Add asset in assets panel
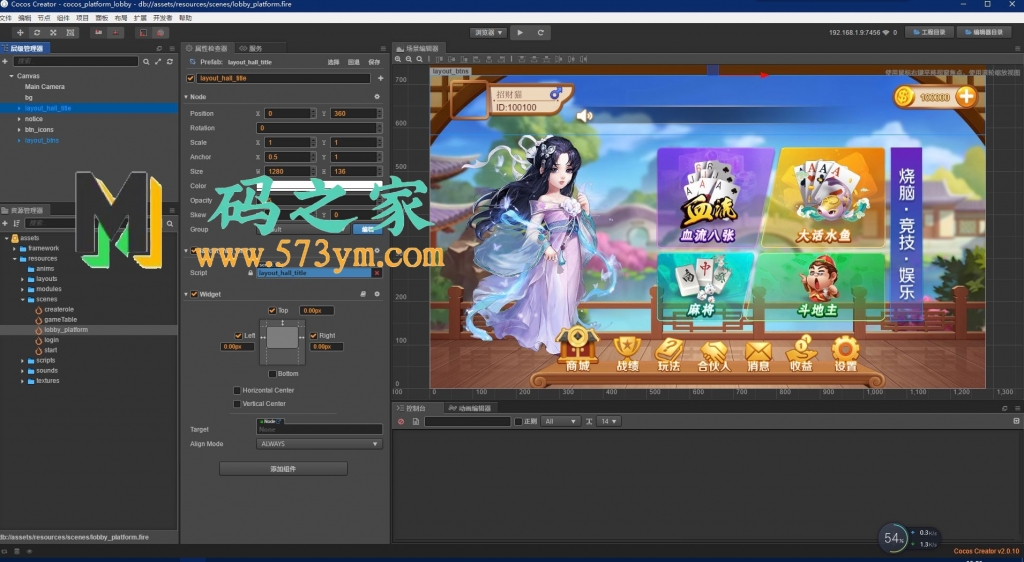This screenshot has height=562, width=1024. click(5, 223)
